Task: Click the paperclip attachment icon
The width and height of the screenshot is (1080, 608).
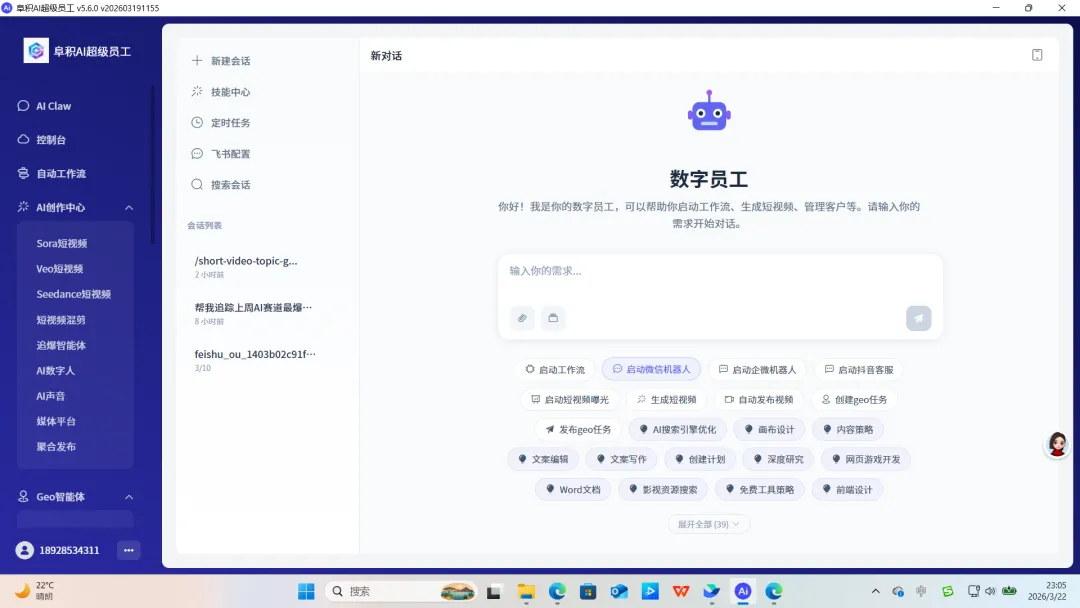Action: coord(522,318)
